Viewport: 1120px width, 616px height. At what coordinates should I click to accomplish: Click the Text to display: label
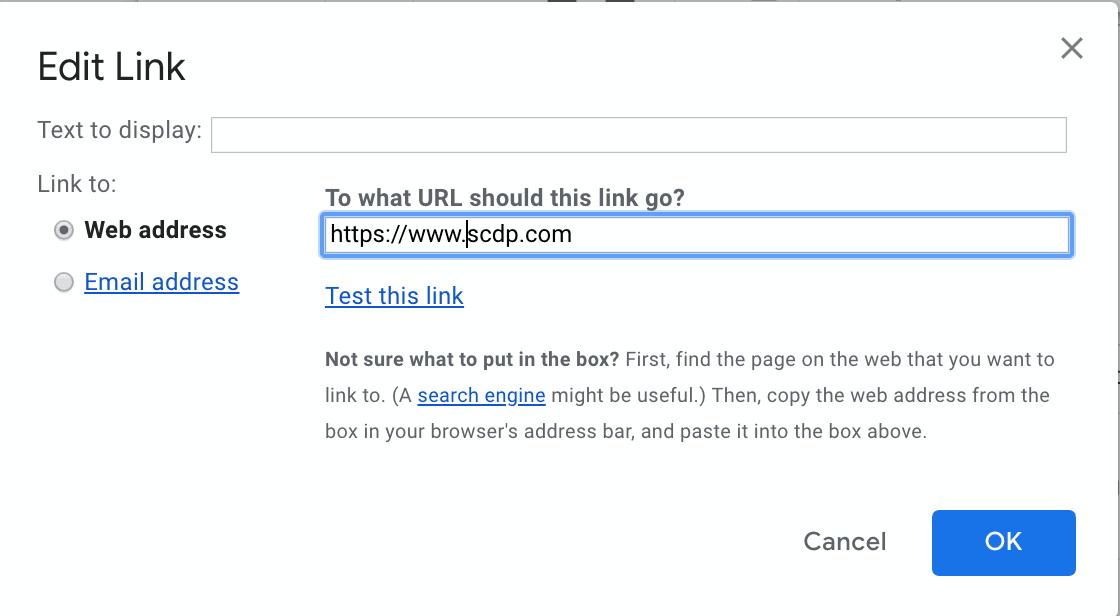point(119,130)
